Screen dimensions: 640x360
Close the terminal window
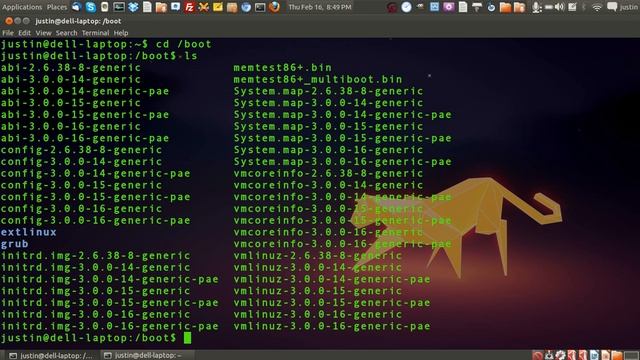coord(9,21)
